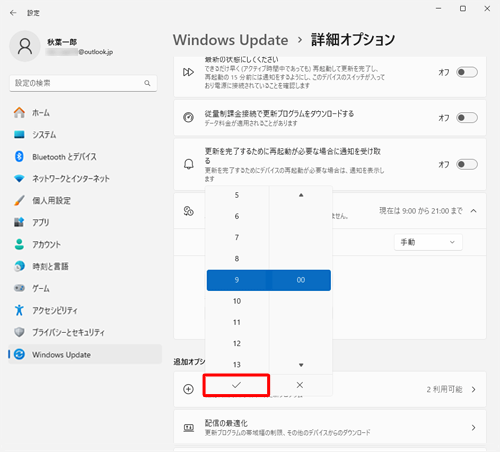This screenshot has height=452, width=500.
Task: Click the アカウント person icon
Action: pos(19,244)
